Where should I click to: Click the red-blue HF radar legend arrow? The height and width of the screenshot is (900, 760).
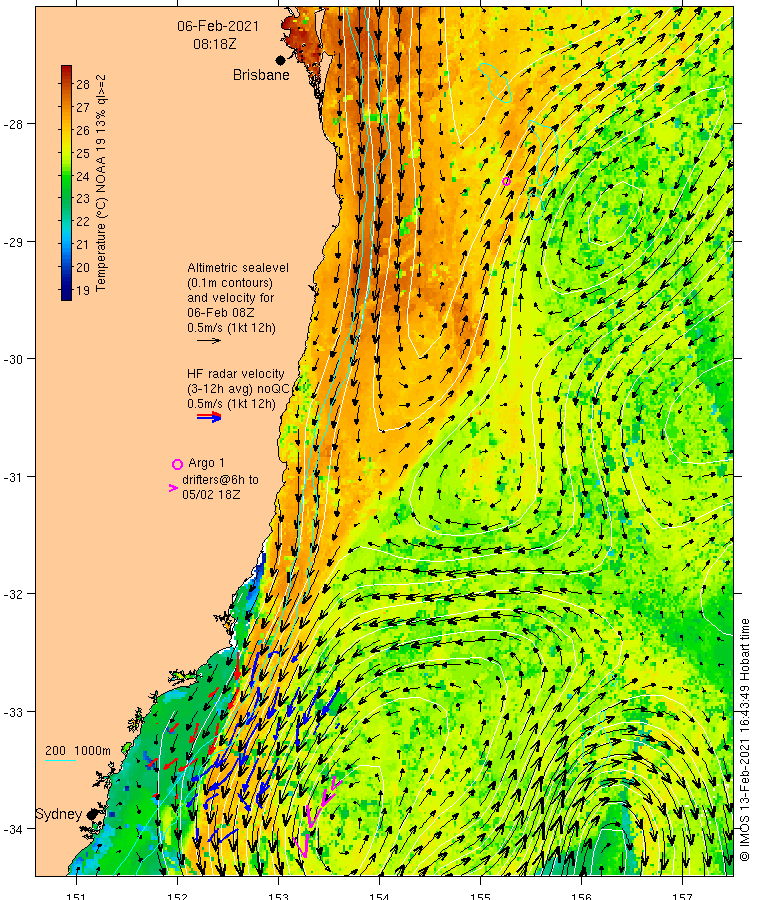coord(209,417)
